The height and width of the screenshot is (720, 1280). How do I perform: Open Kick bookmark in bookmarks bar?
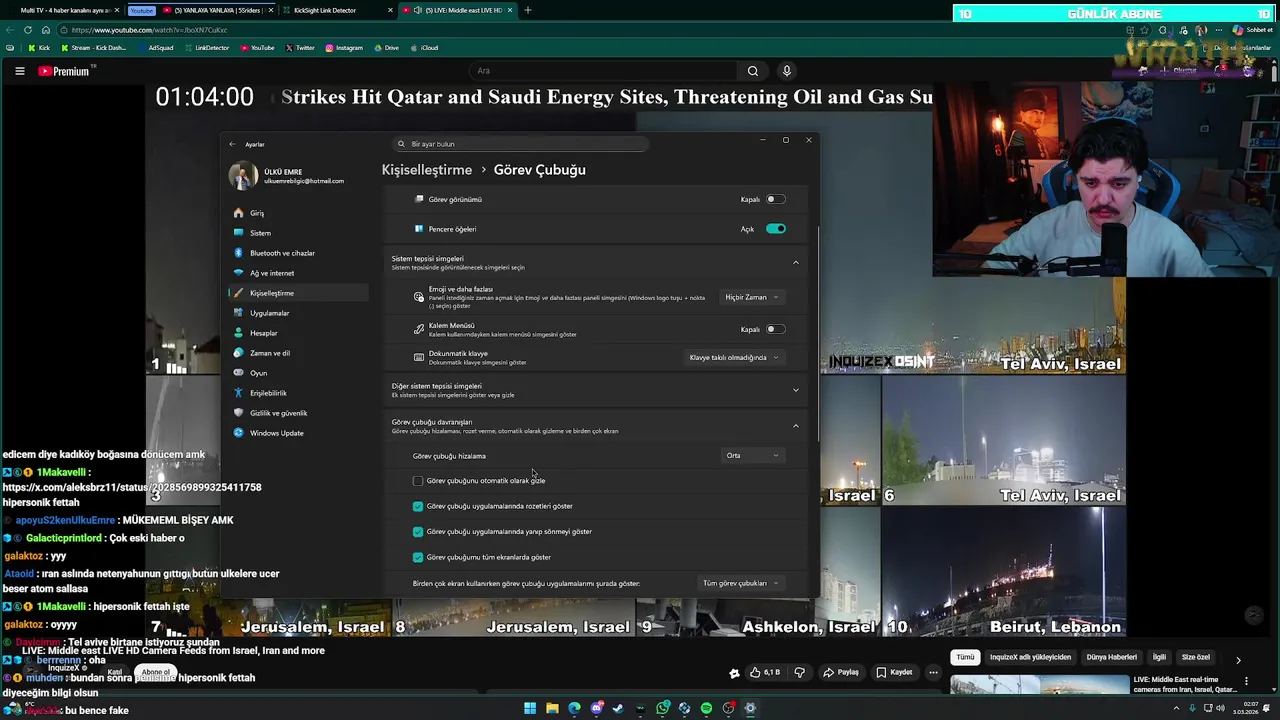tap(38, 47)
